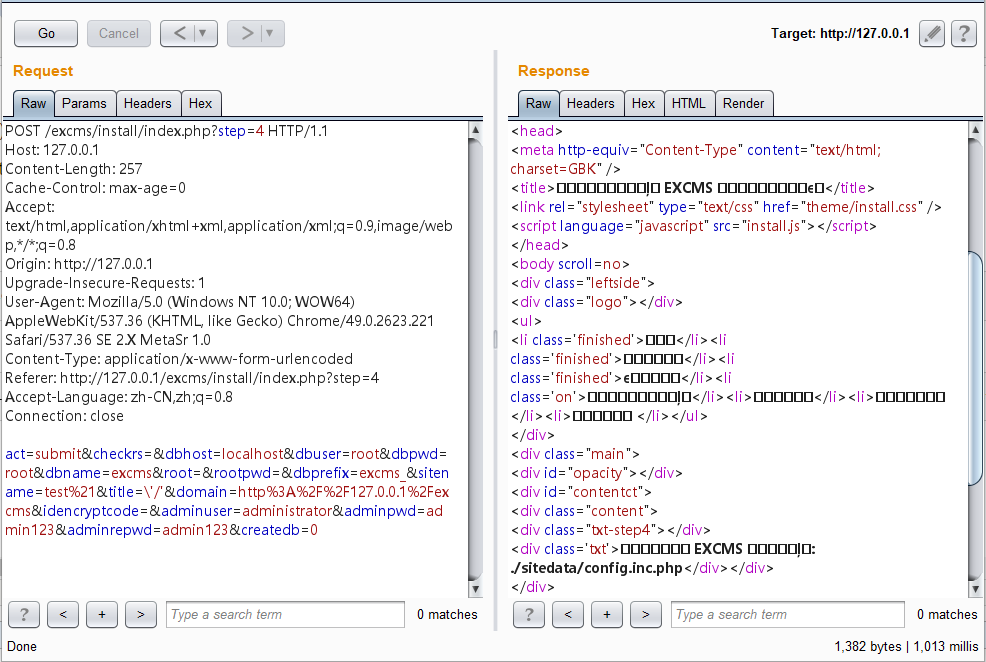Click the adminuser=administrator parameter

pyautogui.click(x=246, y=511)
